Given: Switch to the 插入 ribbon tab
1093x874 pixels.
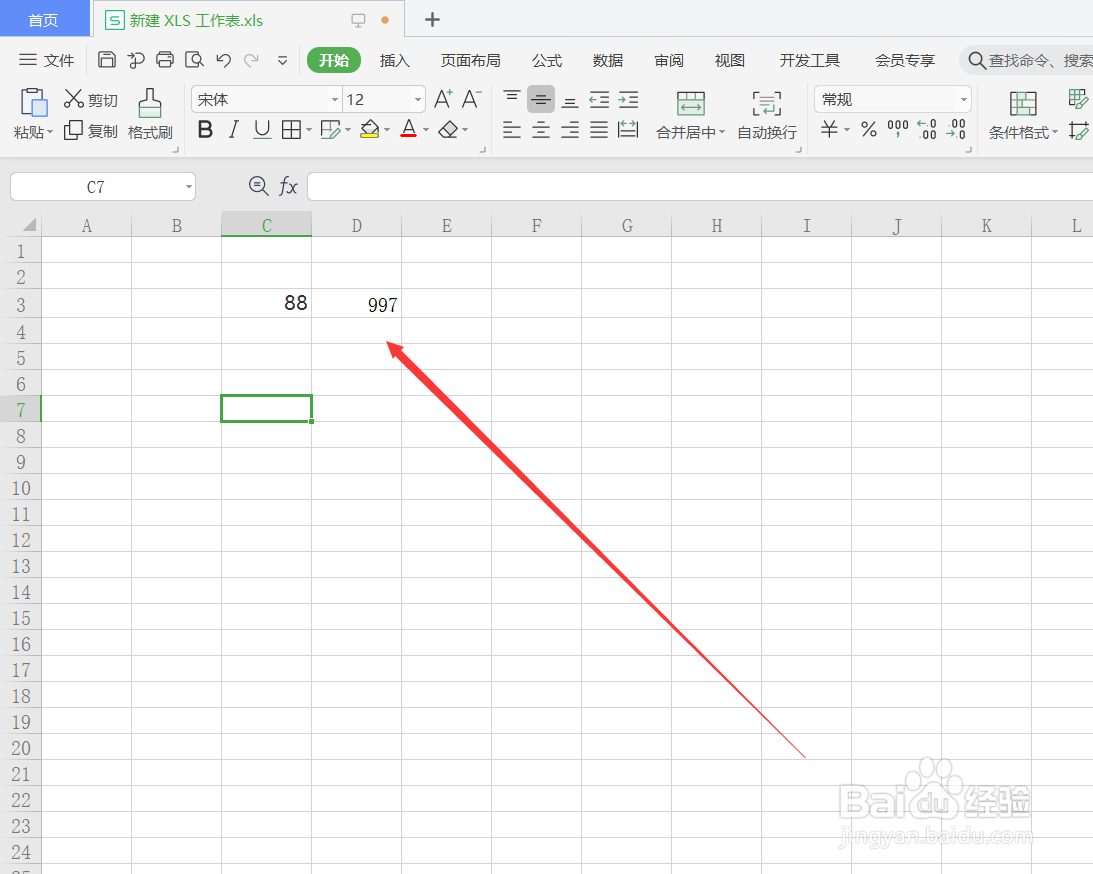Looking at the screenshot, I should (394, 60).
